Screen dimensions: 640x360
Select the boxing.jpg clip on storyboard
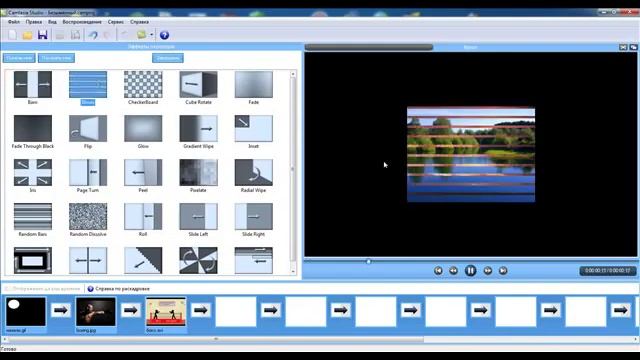[x=96, y=312]
